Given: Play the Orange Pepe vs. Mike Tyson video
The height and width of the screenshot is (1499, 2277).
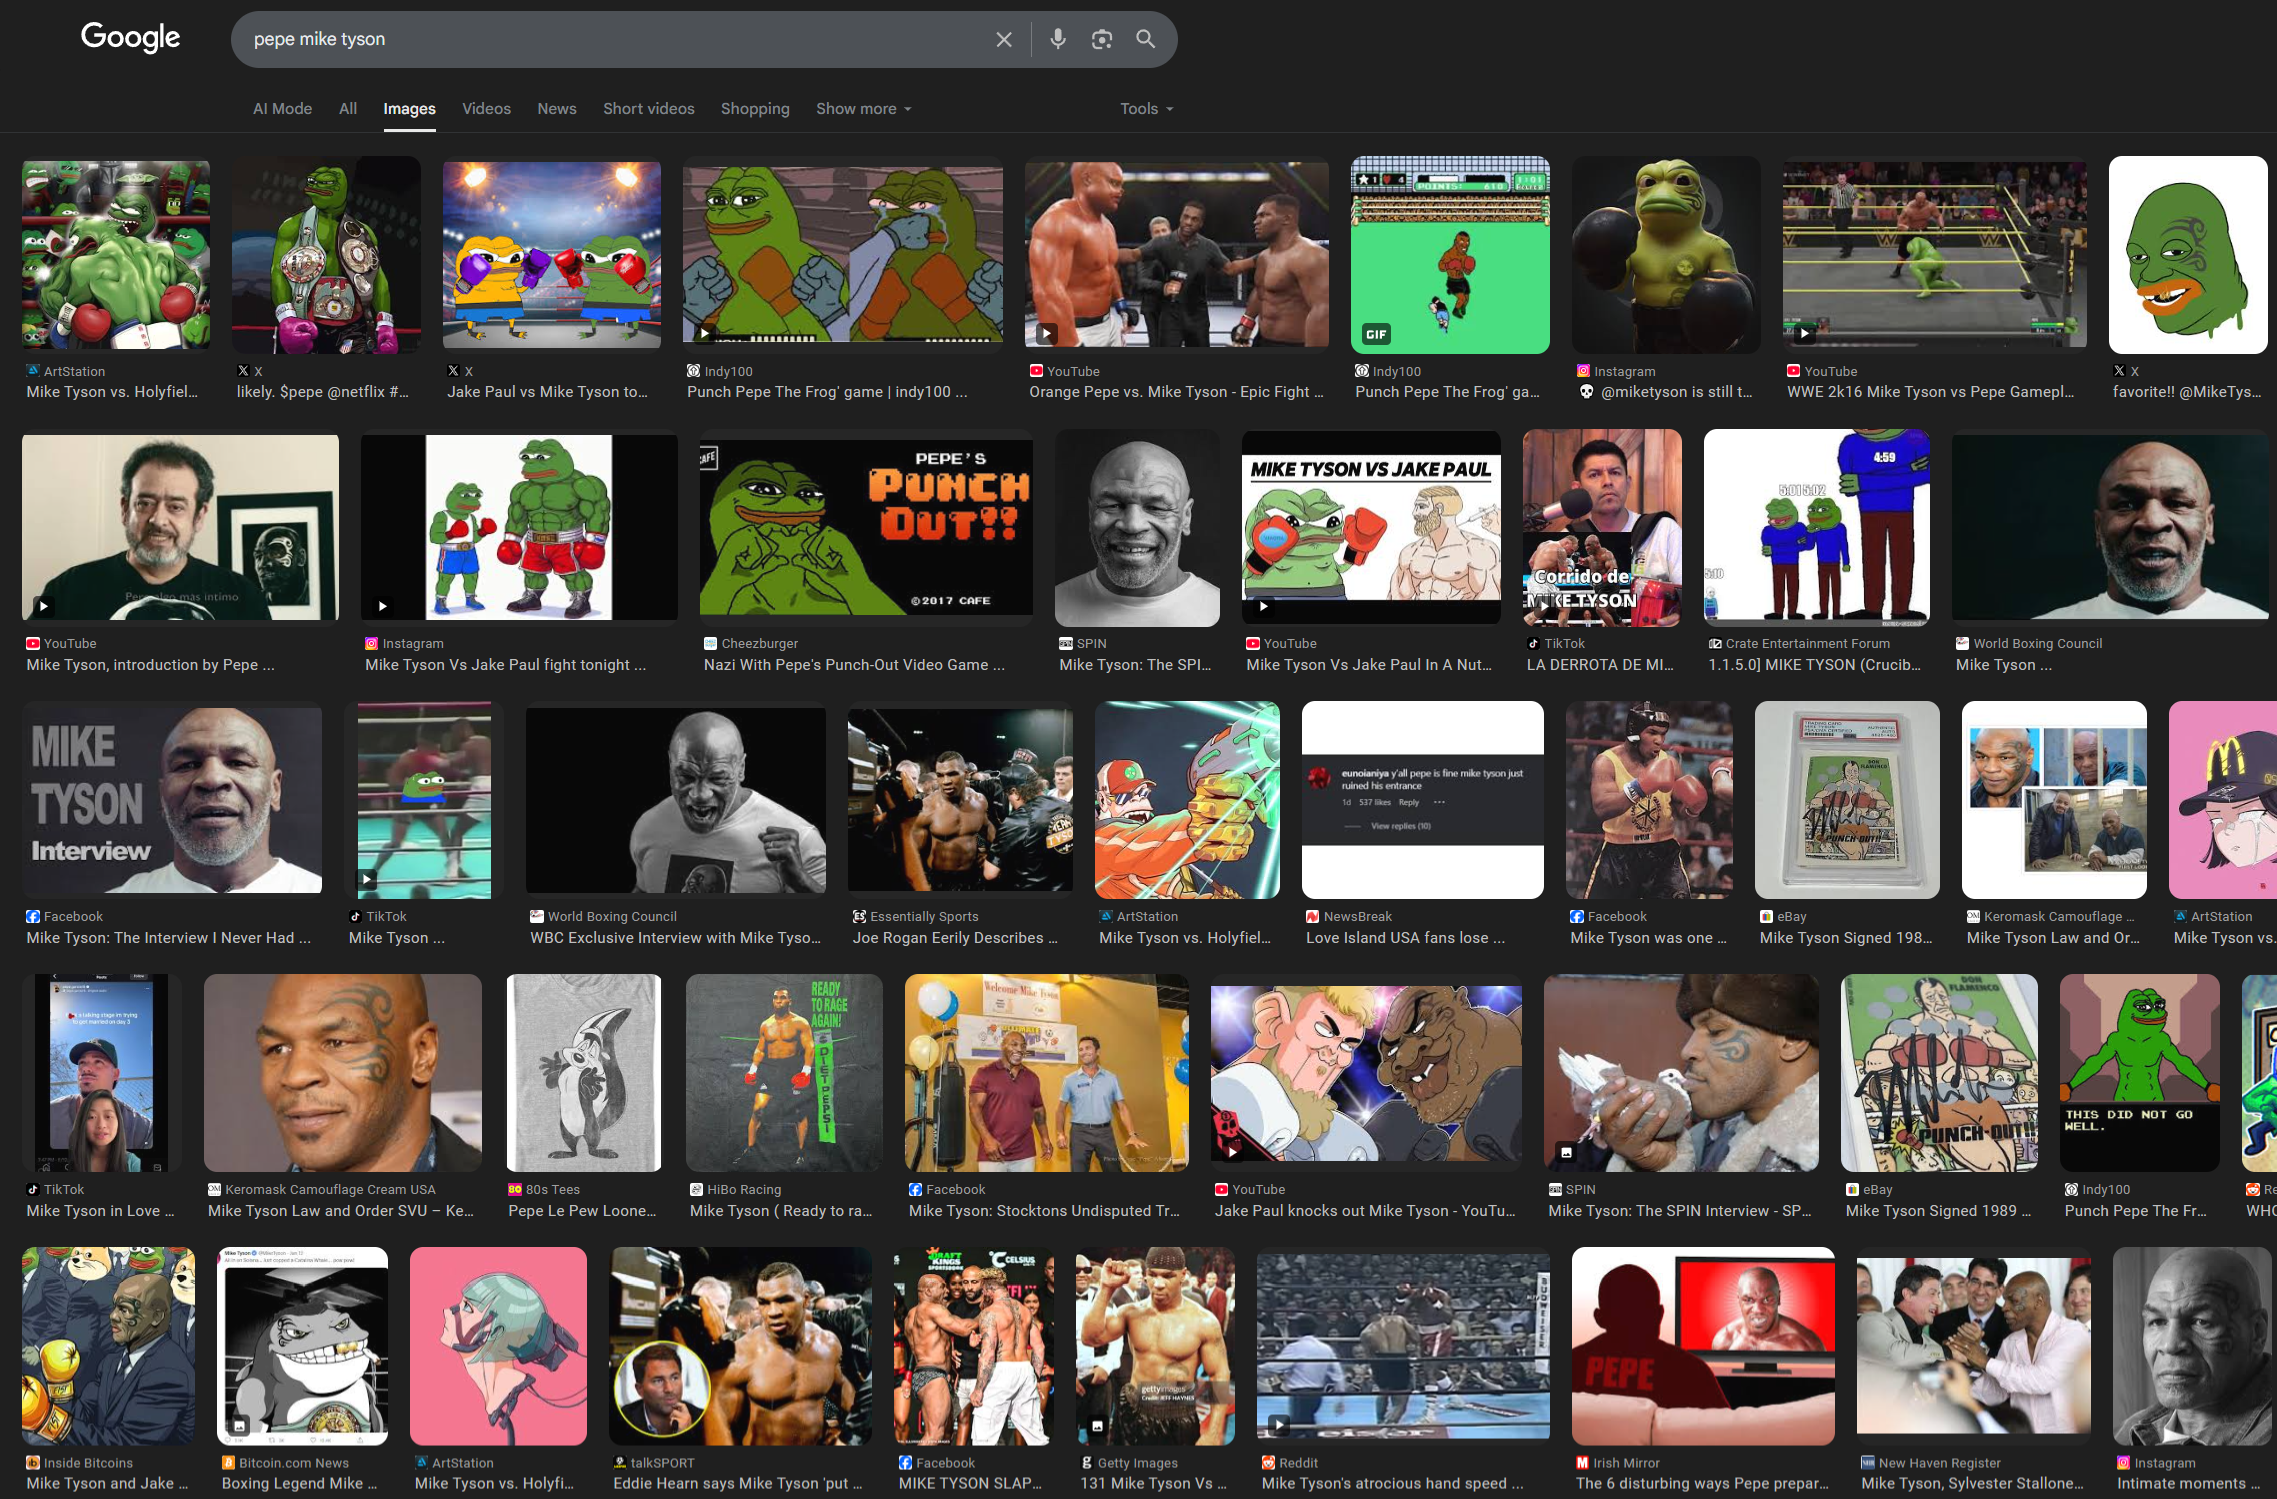Looking at the screenshot, I should [x=1046, y=334].
